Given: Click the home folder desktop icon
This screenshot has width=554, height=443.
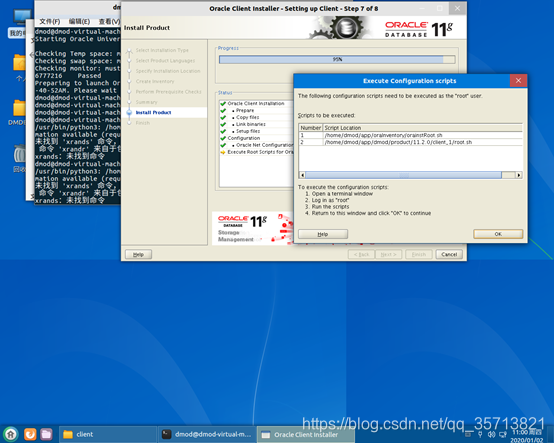Looking at the screenshot, I should pos(19,63).
